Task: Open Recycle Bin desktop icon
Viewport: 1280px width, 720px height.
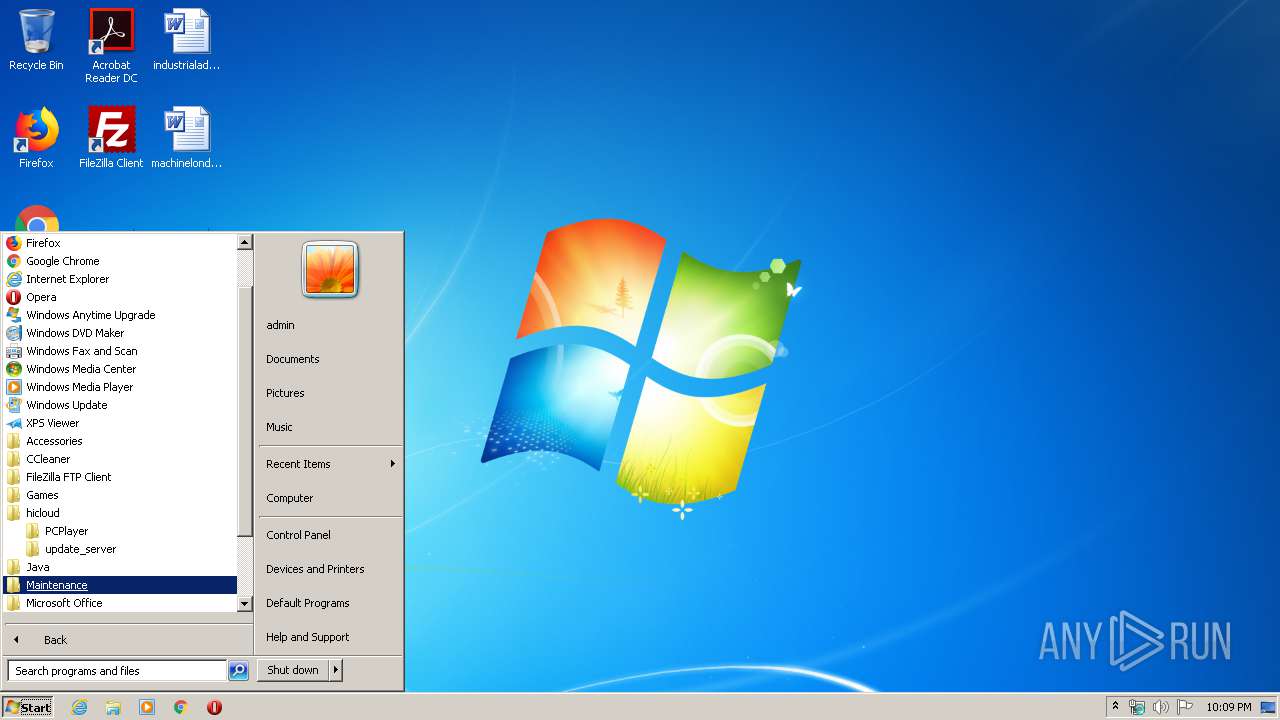Action: [36, 40]
